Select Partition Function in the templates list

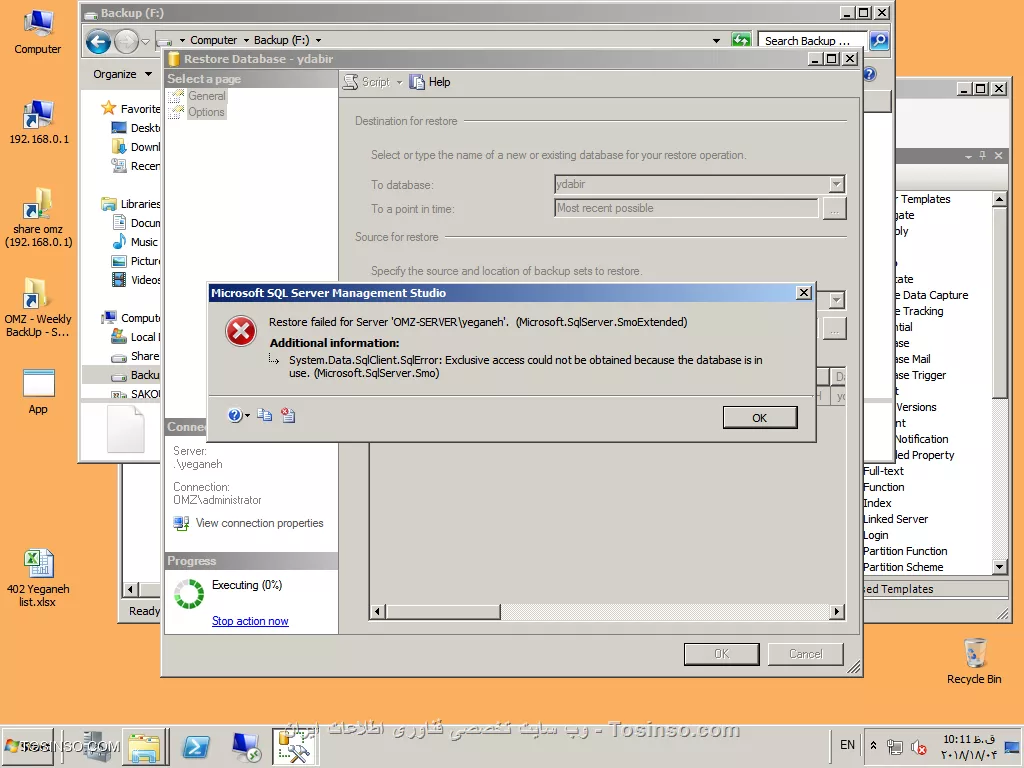pyautogui.click(x=905, y=551)
